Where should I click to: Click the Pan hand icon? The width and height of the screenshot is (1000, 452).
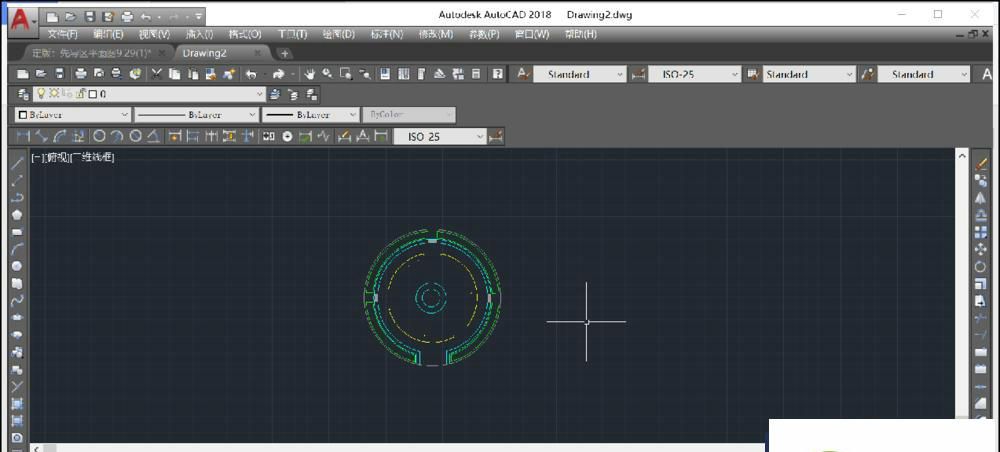pos(309,74)
